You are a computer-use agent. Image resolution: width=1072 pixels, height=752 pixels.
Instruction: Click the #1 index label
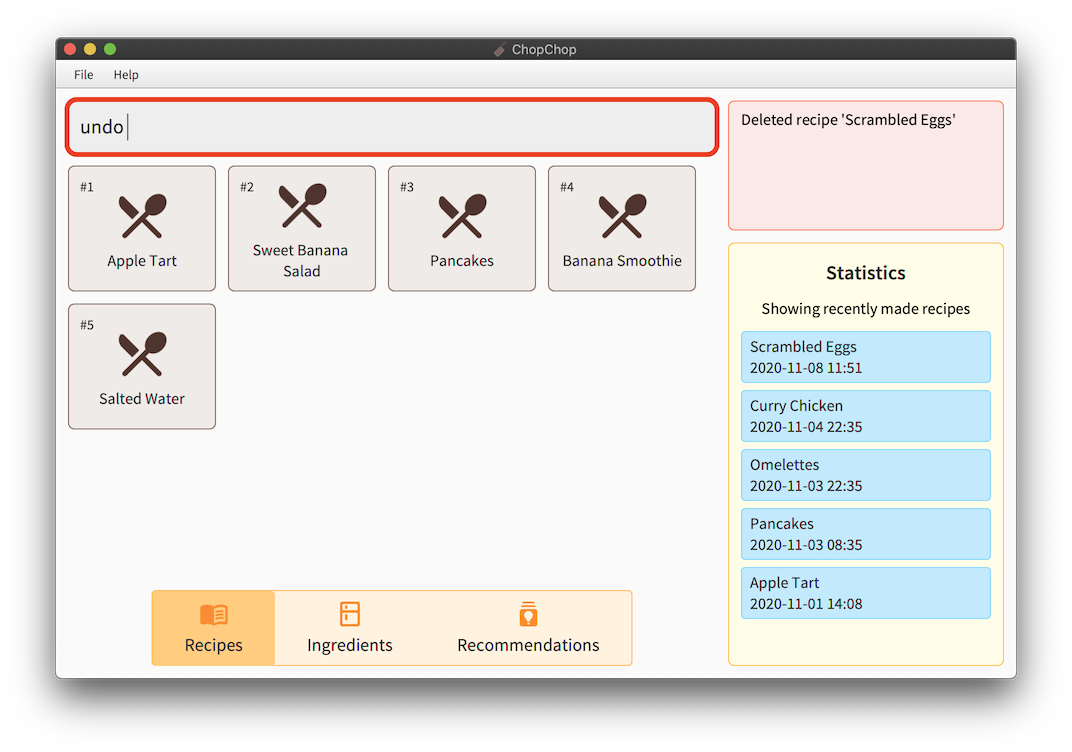(87, 187)
